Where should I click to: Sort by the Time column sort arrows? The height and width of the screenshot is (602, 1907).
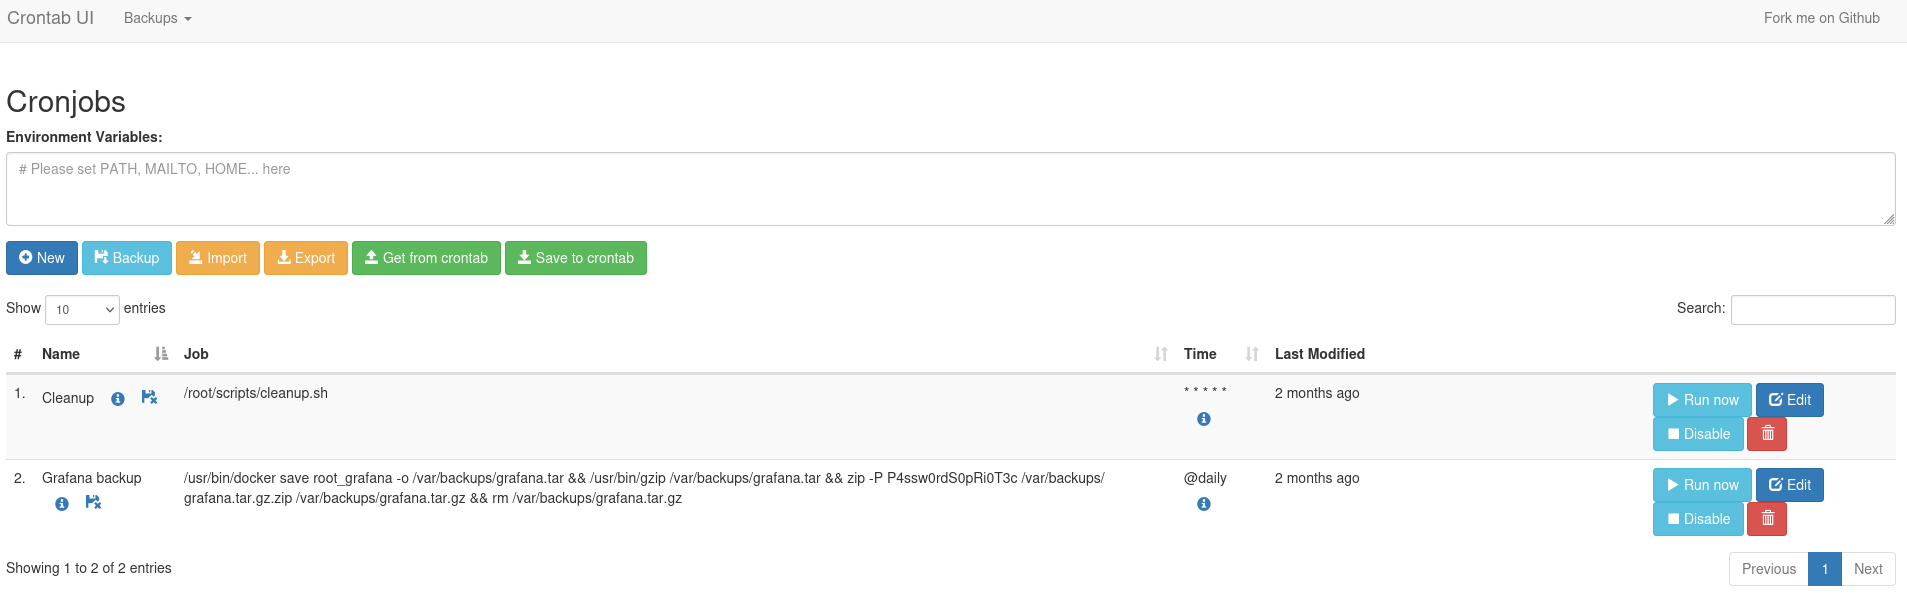[x=1252, y=354]
